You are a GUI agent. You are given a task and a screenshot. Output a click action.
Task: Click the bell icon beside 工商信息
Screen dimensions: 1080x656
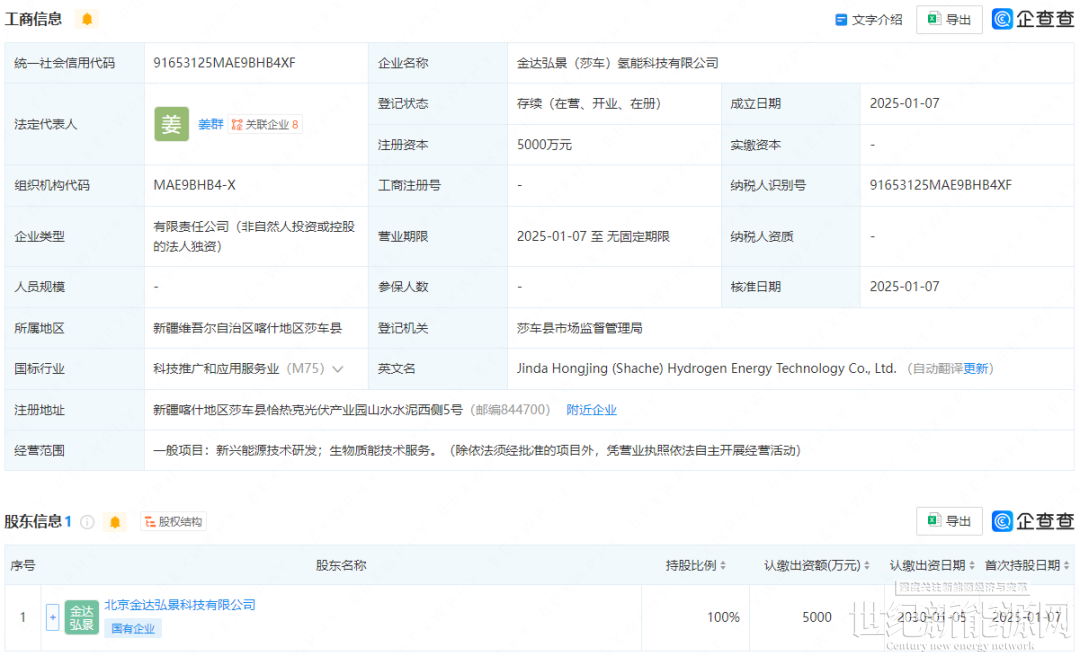(87, 19)
